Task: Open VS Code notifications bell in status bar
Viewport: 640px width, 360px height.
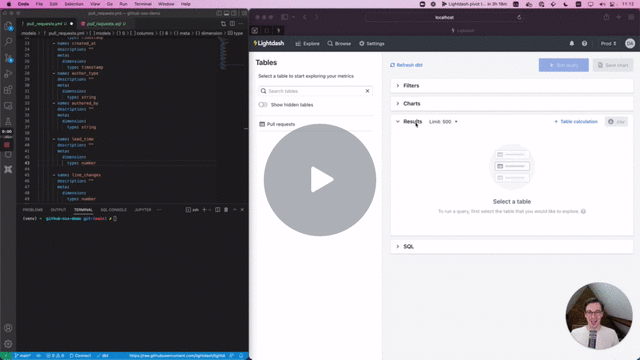Action: (241, 356)
